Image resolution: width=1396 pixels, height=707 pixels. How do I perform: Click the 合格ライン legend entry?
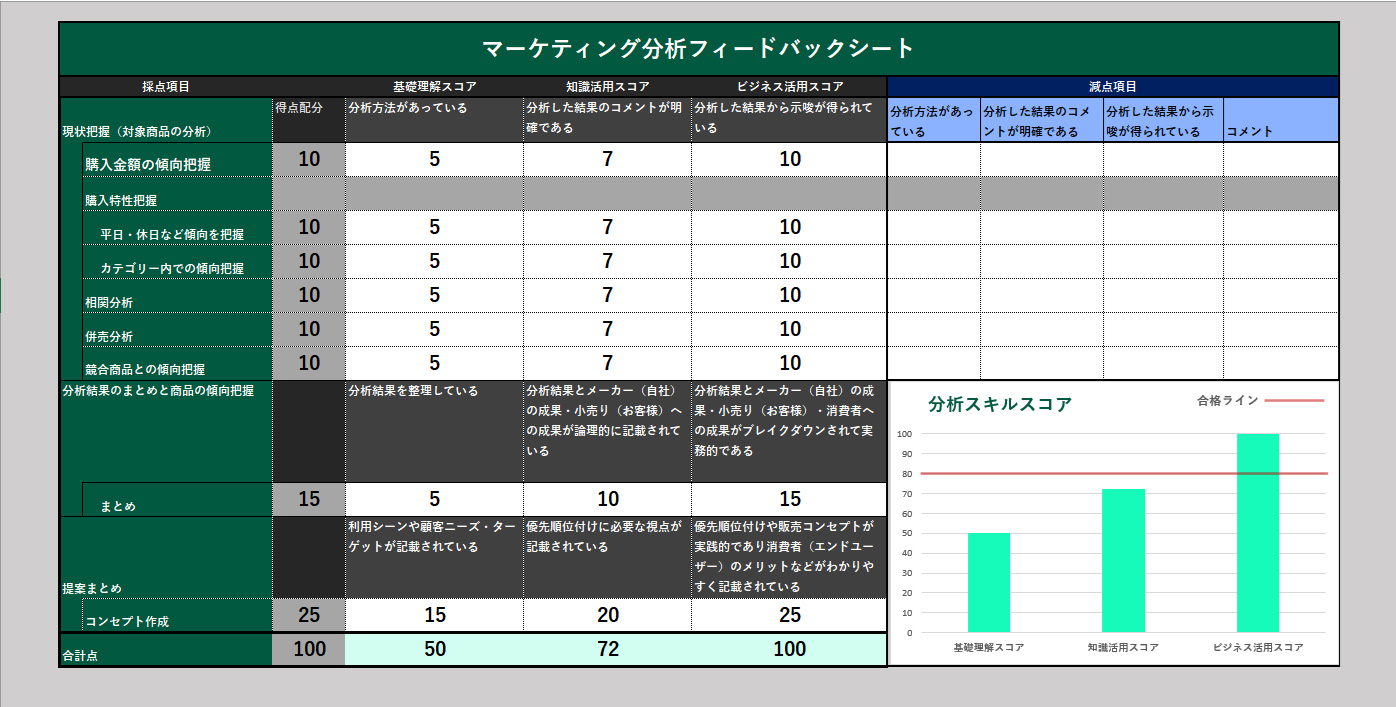click(x=1259, y=401)
